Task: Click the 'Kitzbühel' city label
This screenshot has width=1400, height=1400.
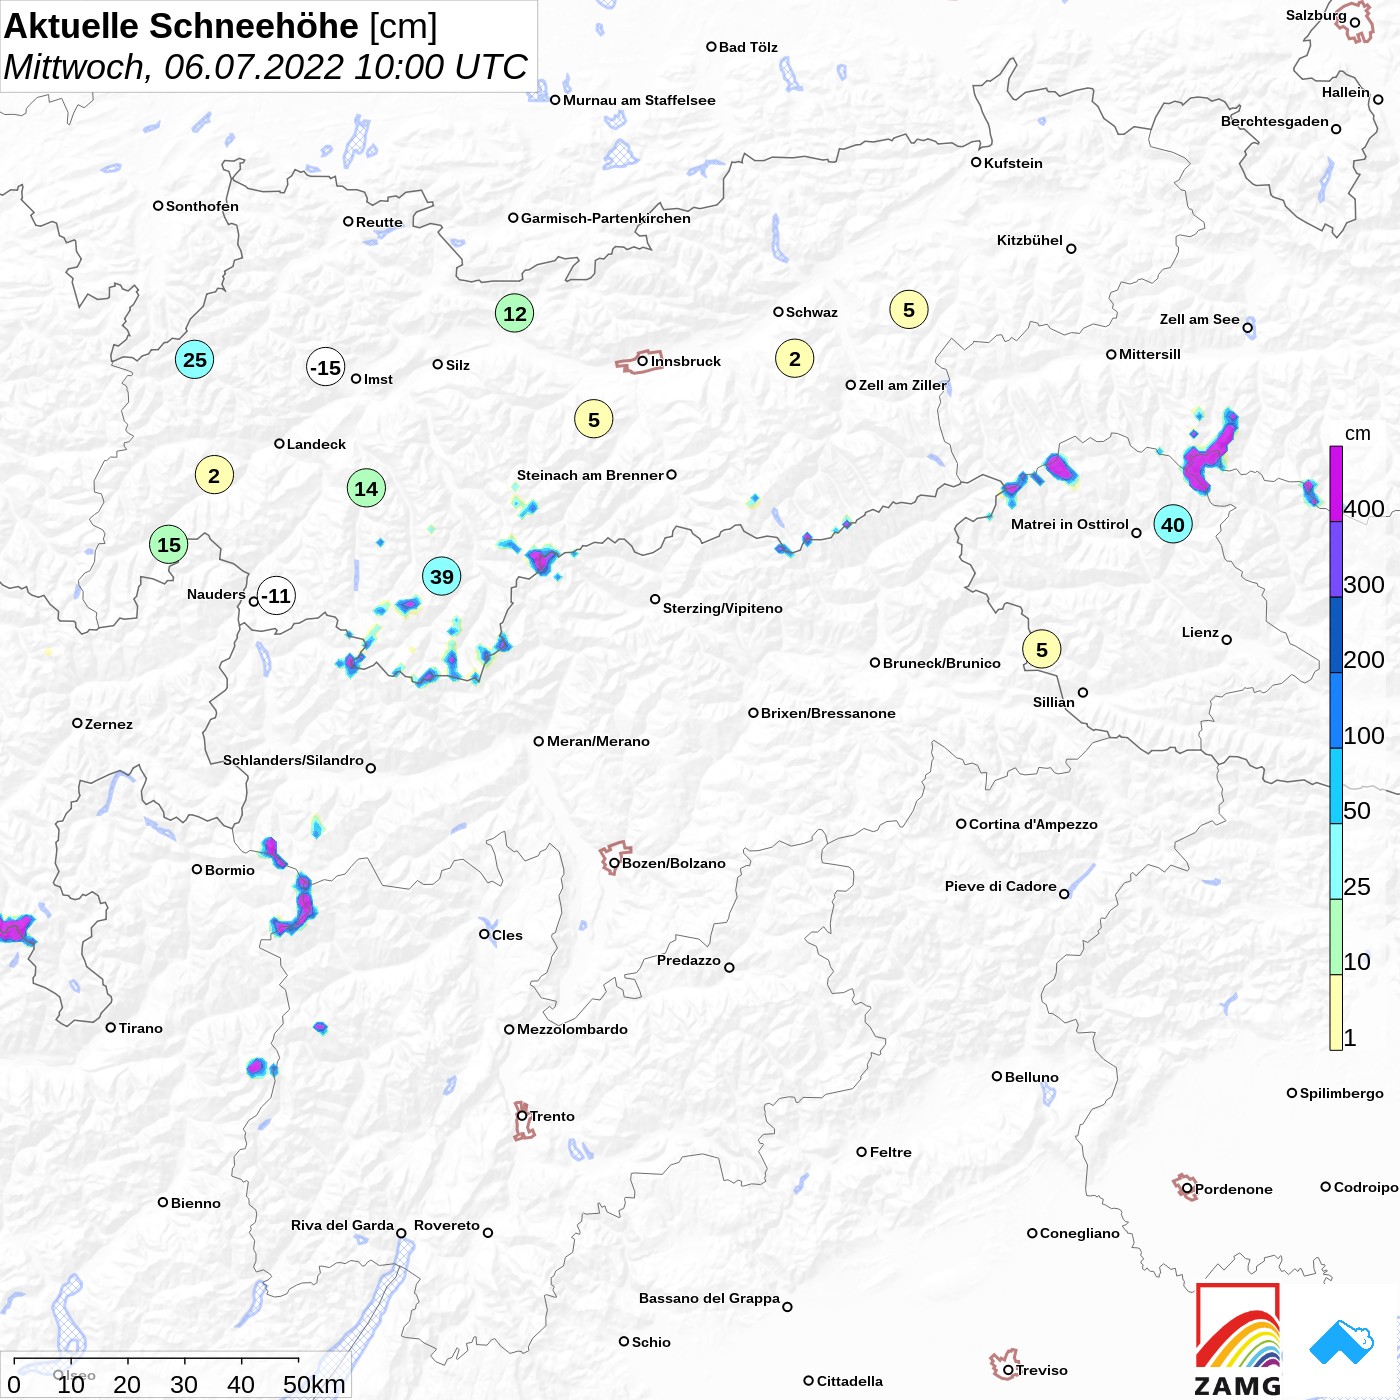Action: 1030,240
